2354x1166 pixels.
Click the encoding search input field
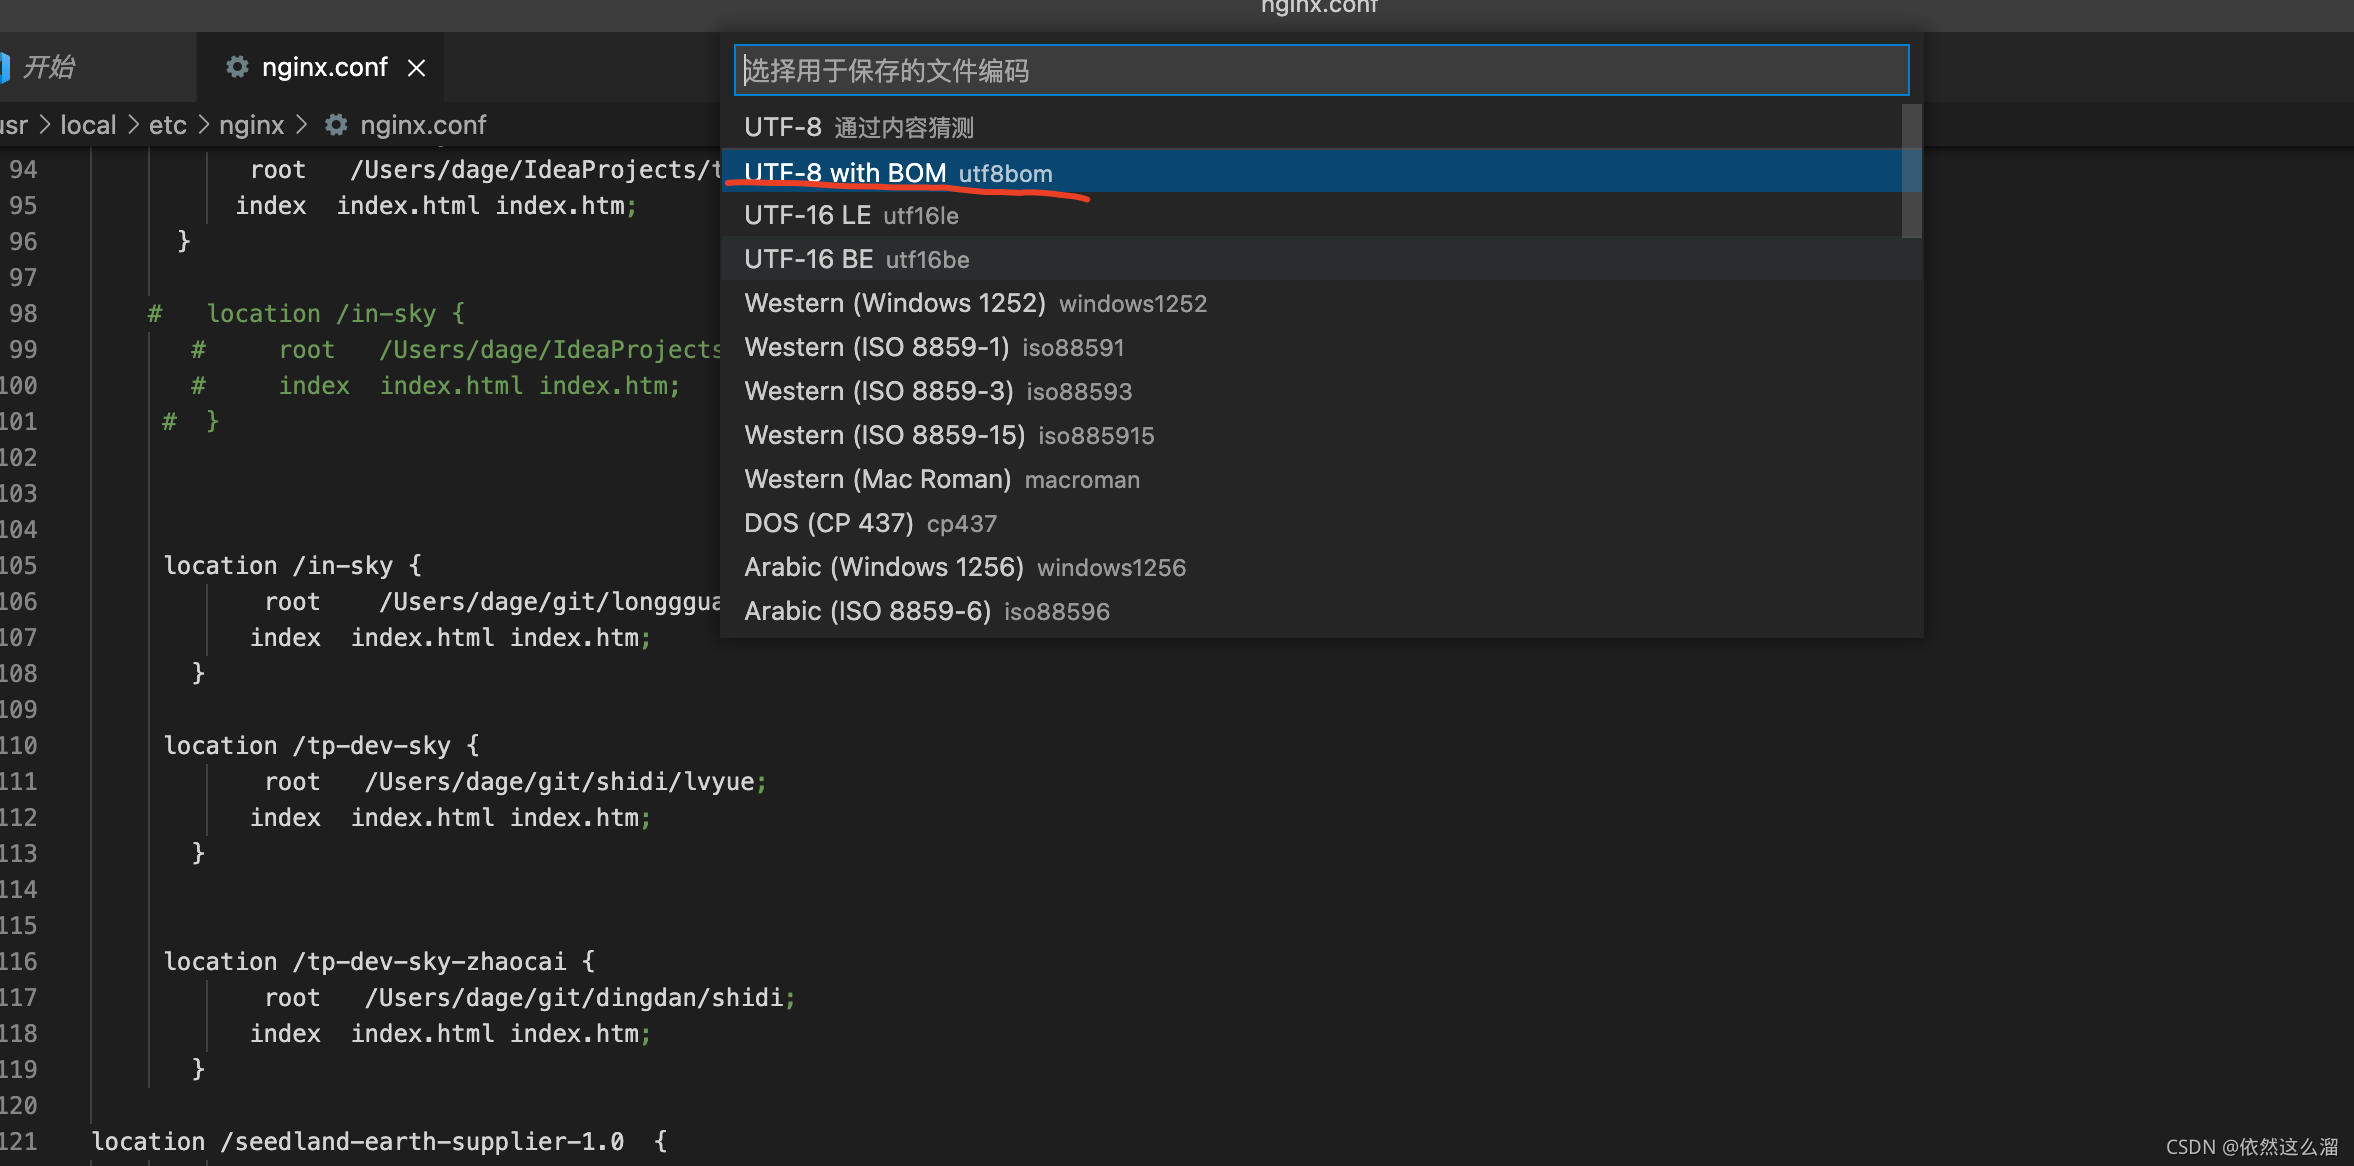(x=1320, y=70)
